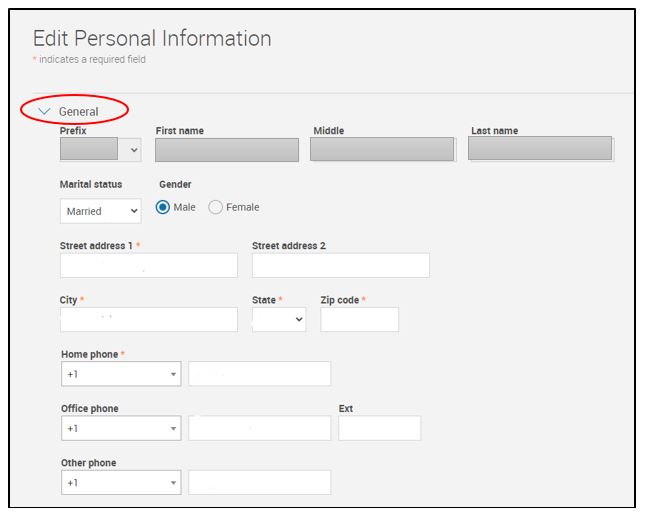Open the State dropdown

(x=279, y=319)
